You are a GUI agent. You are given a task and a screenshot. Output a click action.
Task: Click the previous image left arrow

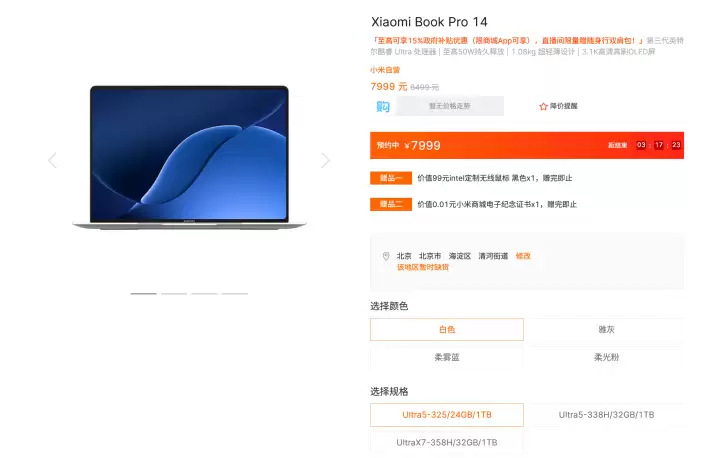pos(52,160)
